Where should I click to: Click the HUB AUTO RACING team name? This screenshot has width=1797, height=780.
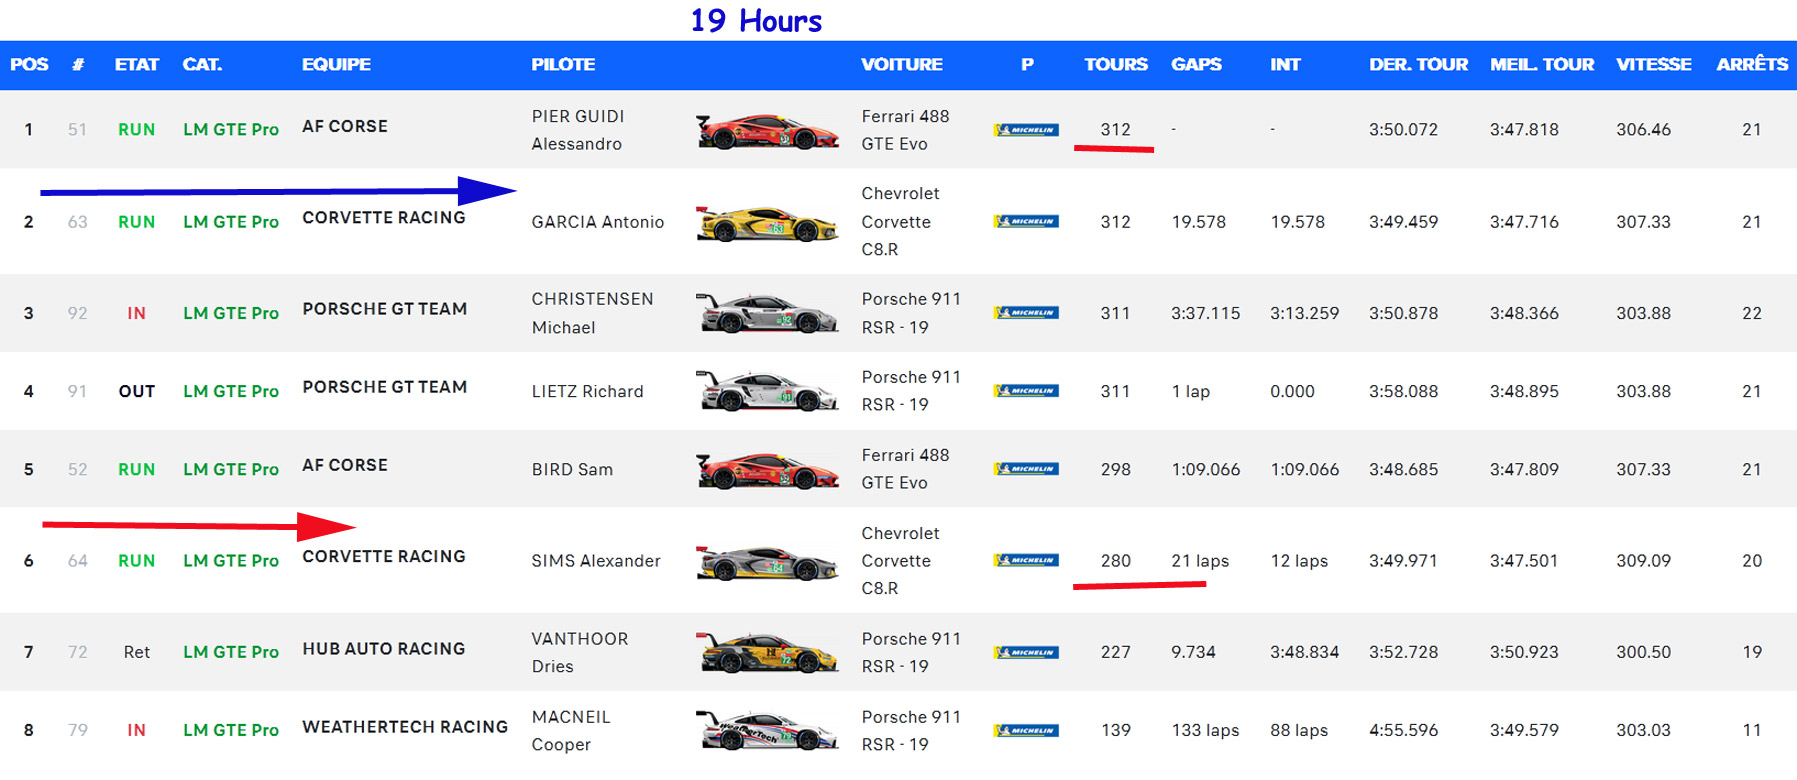[384, 649]
